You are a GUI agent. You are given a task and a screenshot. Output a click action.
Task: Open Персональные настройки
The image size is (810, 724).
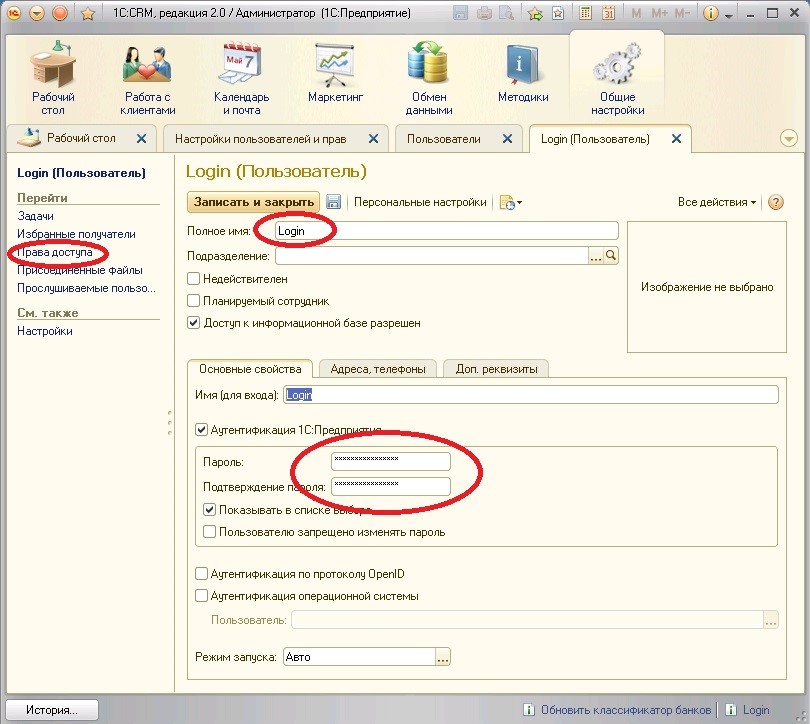420,202
